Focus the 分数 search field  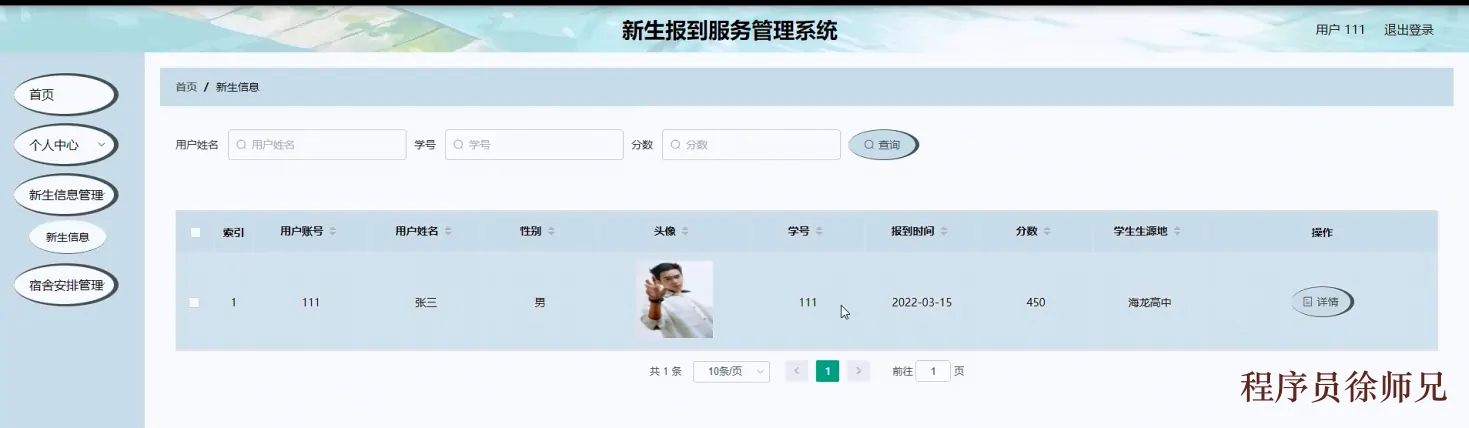click(x=751, y=145)
